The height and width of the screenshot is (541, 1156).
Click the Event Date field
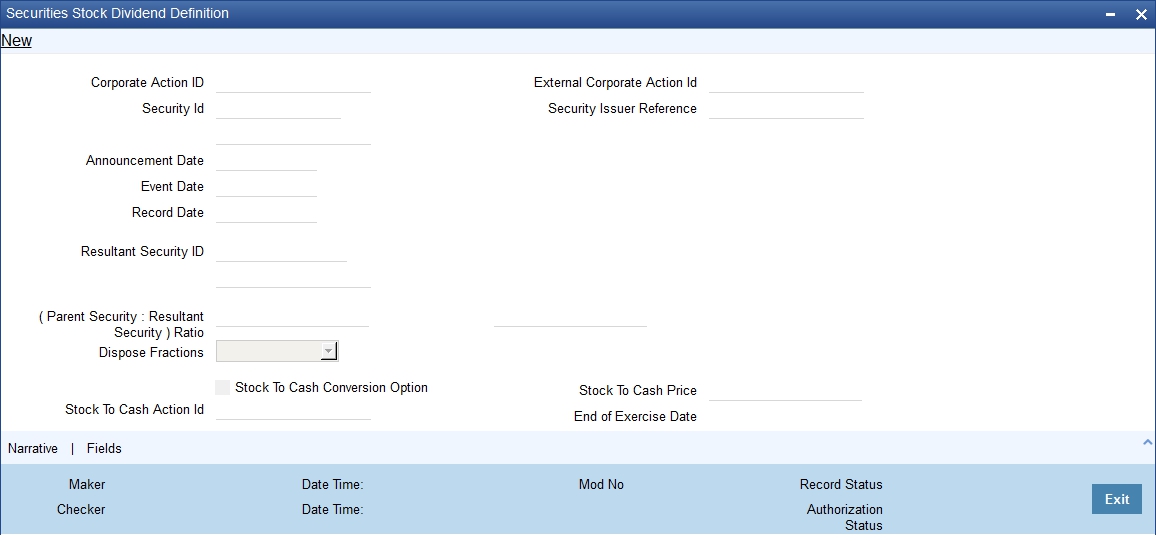click(266, 186)
